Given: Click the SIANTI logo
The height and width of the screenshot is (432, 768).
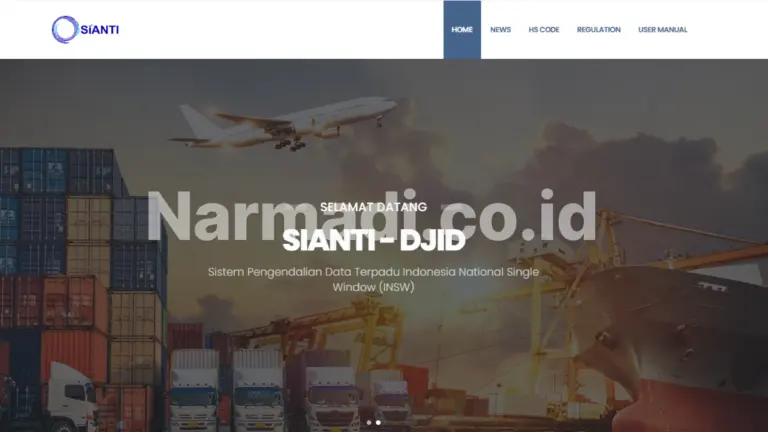Looking at the screenshot, I should point(85,29).
